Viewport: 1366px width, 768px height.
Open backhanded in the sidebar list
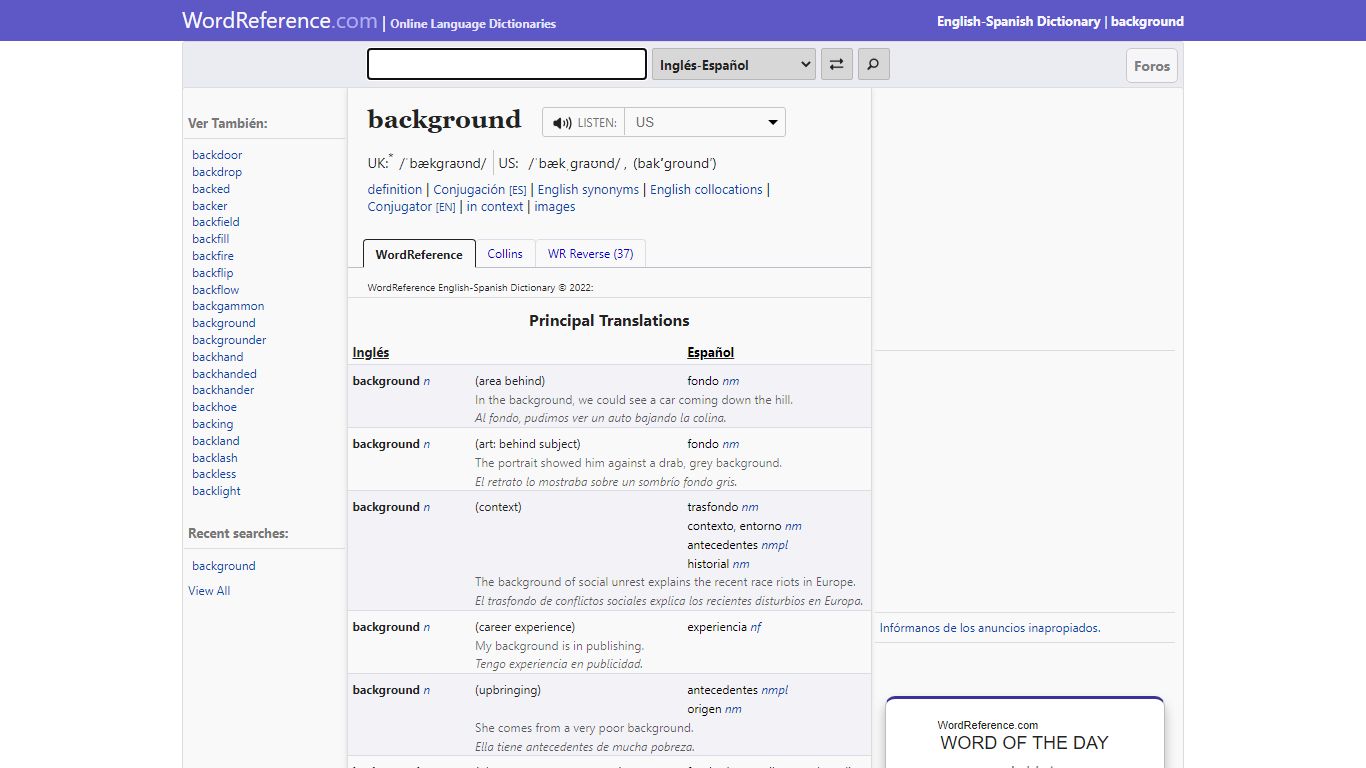pos(224,374)
